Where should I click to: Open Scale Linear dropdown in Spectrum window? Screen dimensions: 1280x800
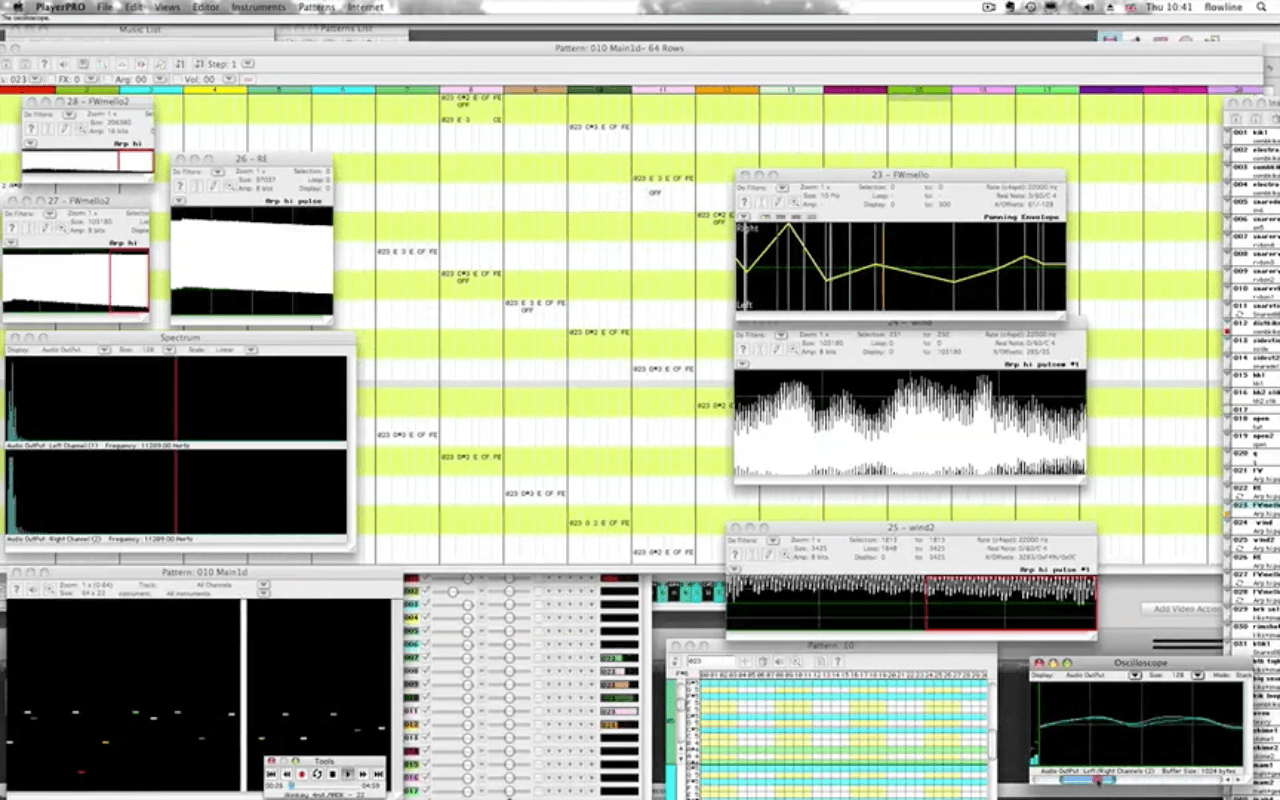(251, 350)
